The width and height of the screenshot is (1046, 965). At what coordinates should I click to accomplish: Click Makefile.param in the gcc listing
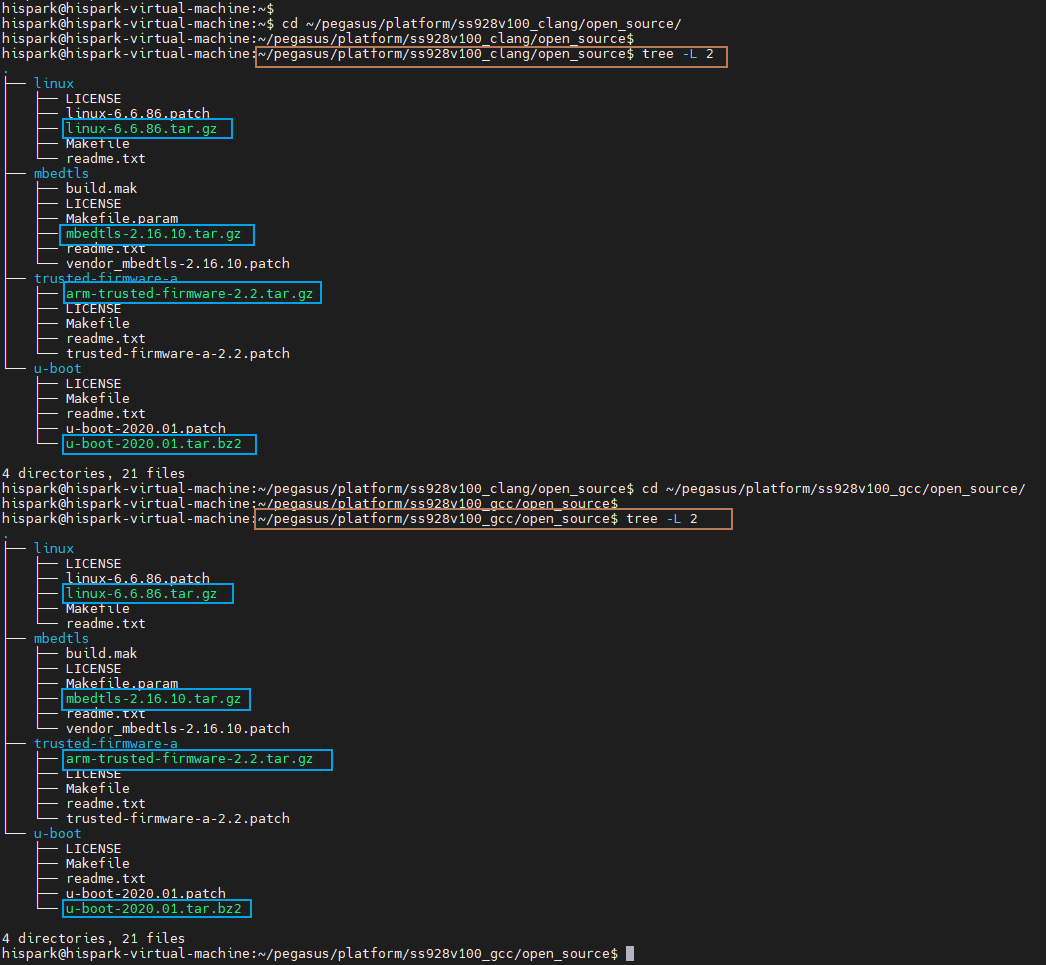pyautogui.click(x=122, y=684)
